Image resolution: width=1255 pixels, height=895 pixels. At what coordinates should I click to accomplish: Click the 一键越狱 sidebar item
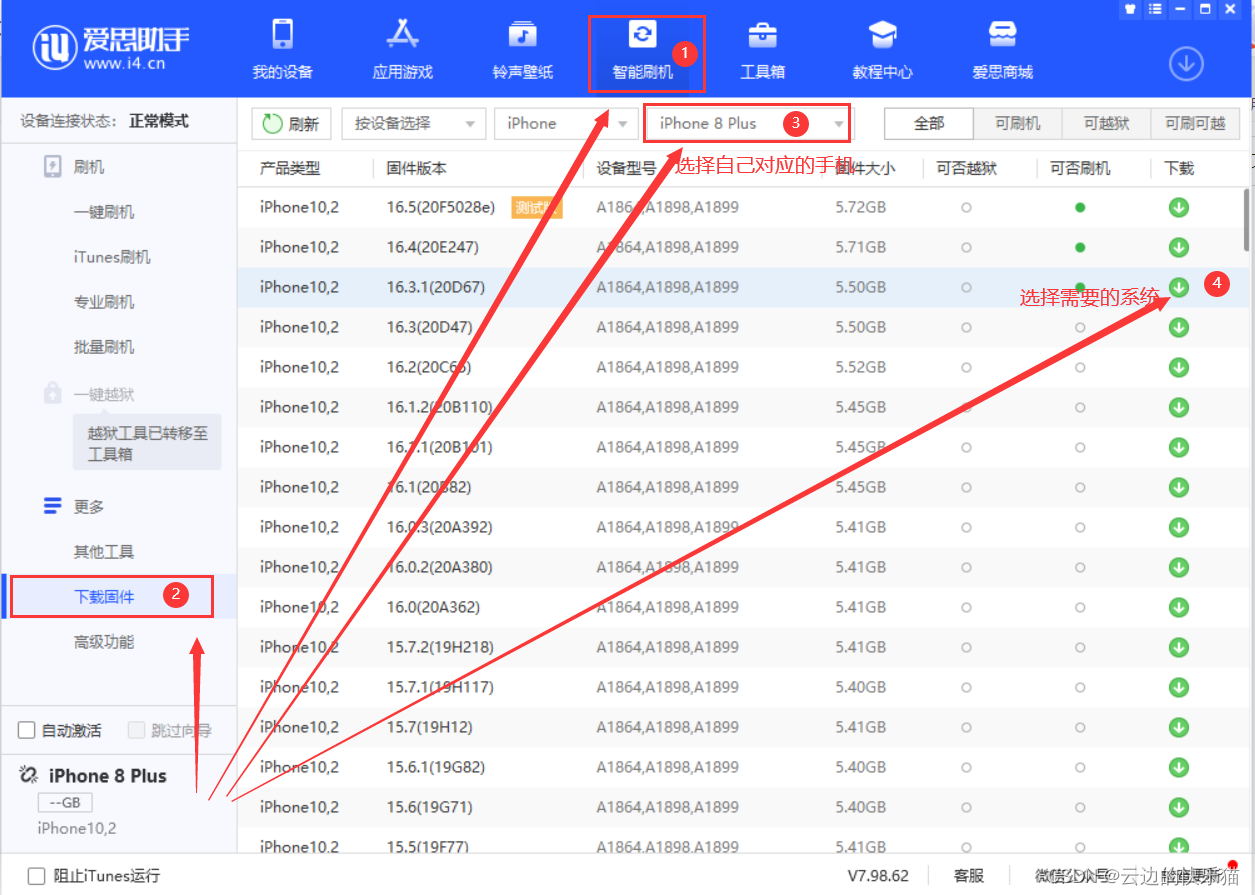[x=104, y=394]
